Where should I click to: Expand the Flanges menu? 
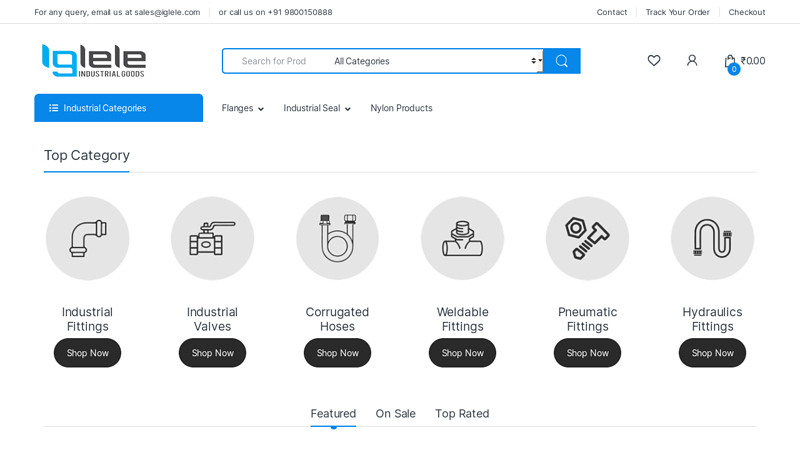click(x=242, y=108)
